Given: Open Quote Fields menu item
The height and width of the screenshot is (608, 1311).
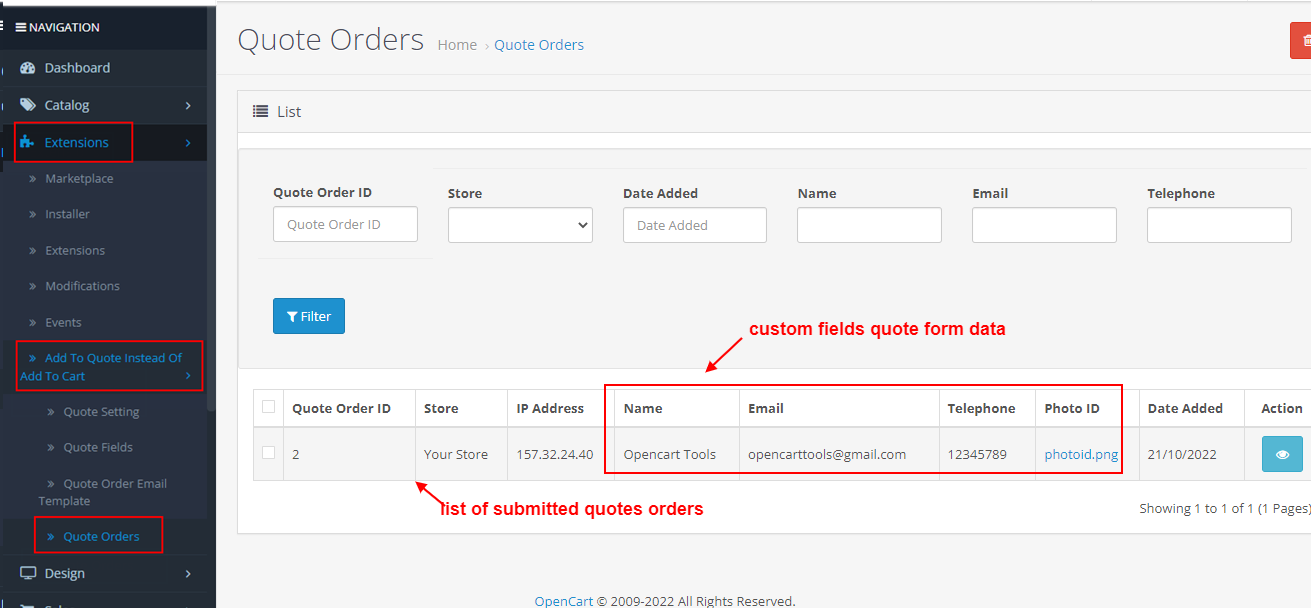Looking at the screenshot, I should click(97, 447).
